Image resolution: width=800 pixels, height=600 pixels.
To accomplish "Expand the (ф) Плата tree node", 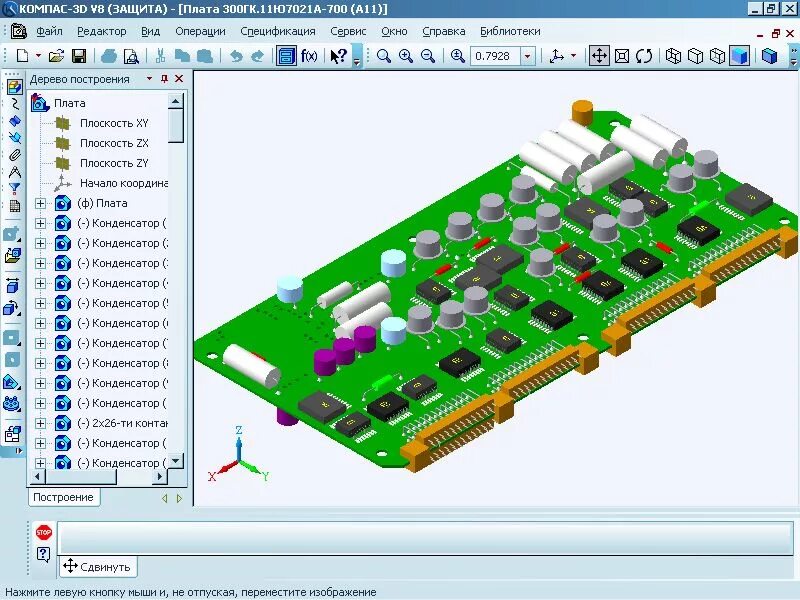I will [x=40, y=204].
